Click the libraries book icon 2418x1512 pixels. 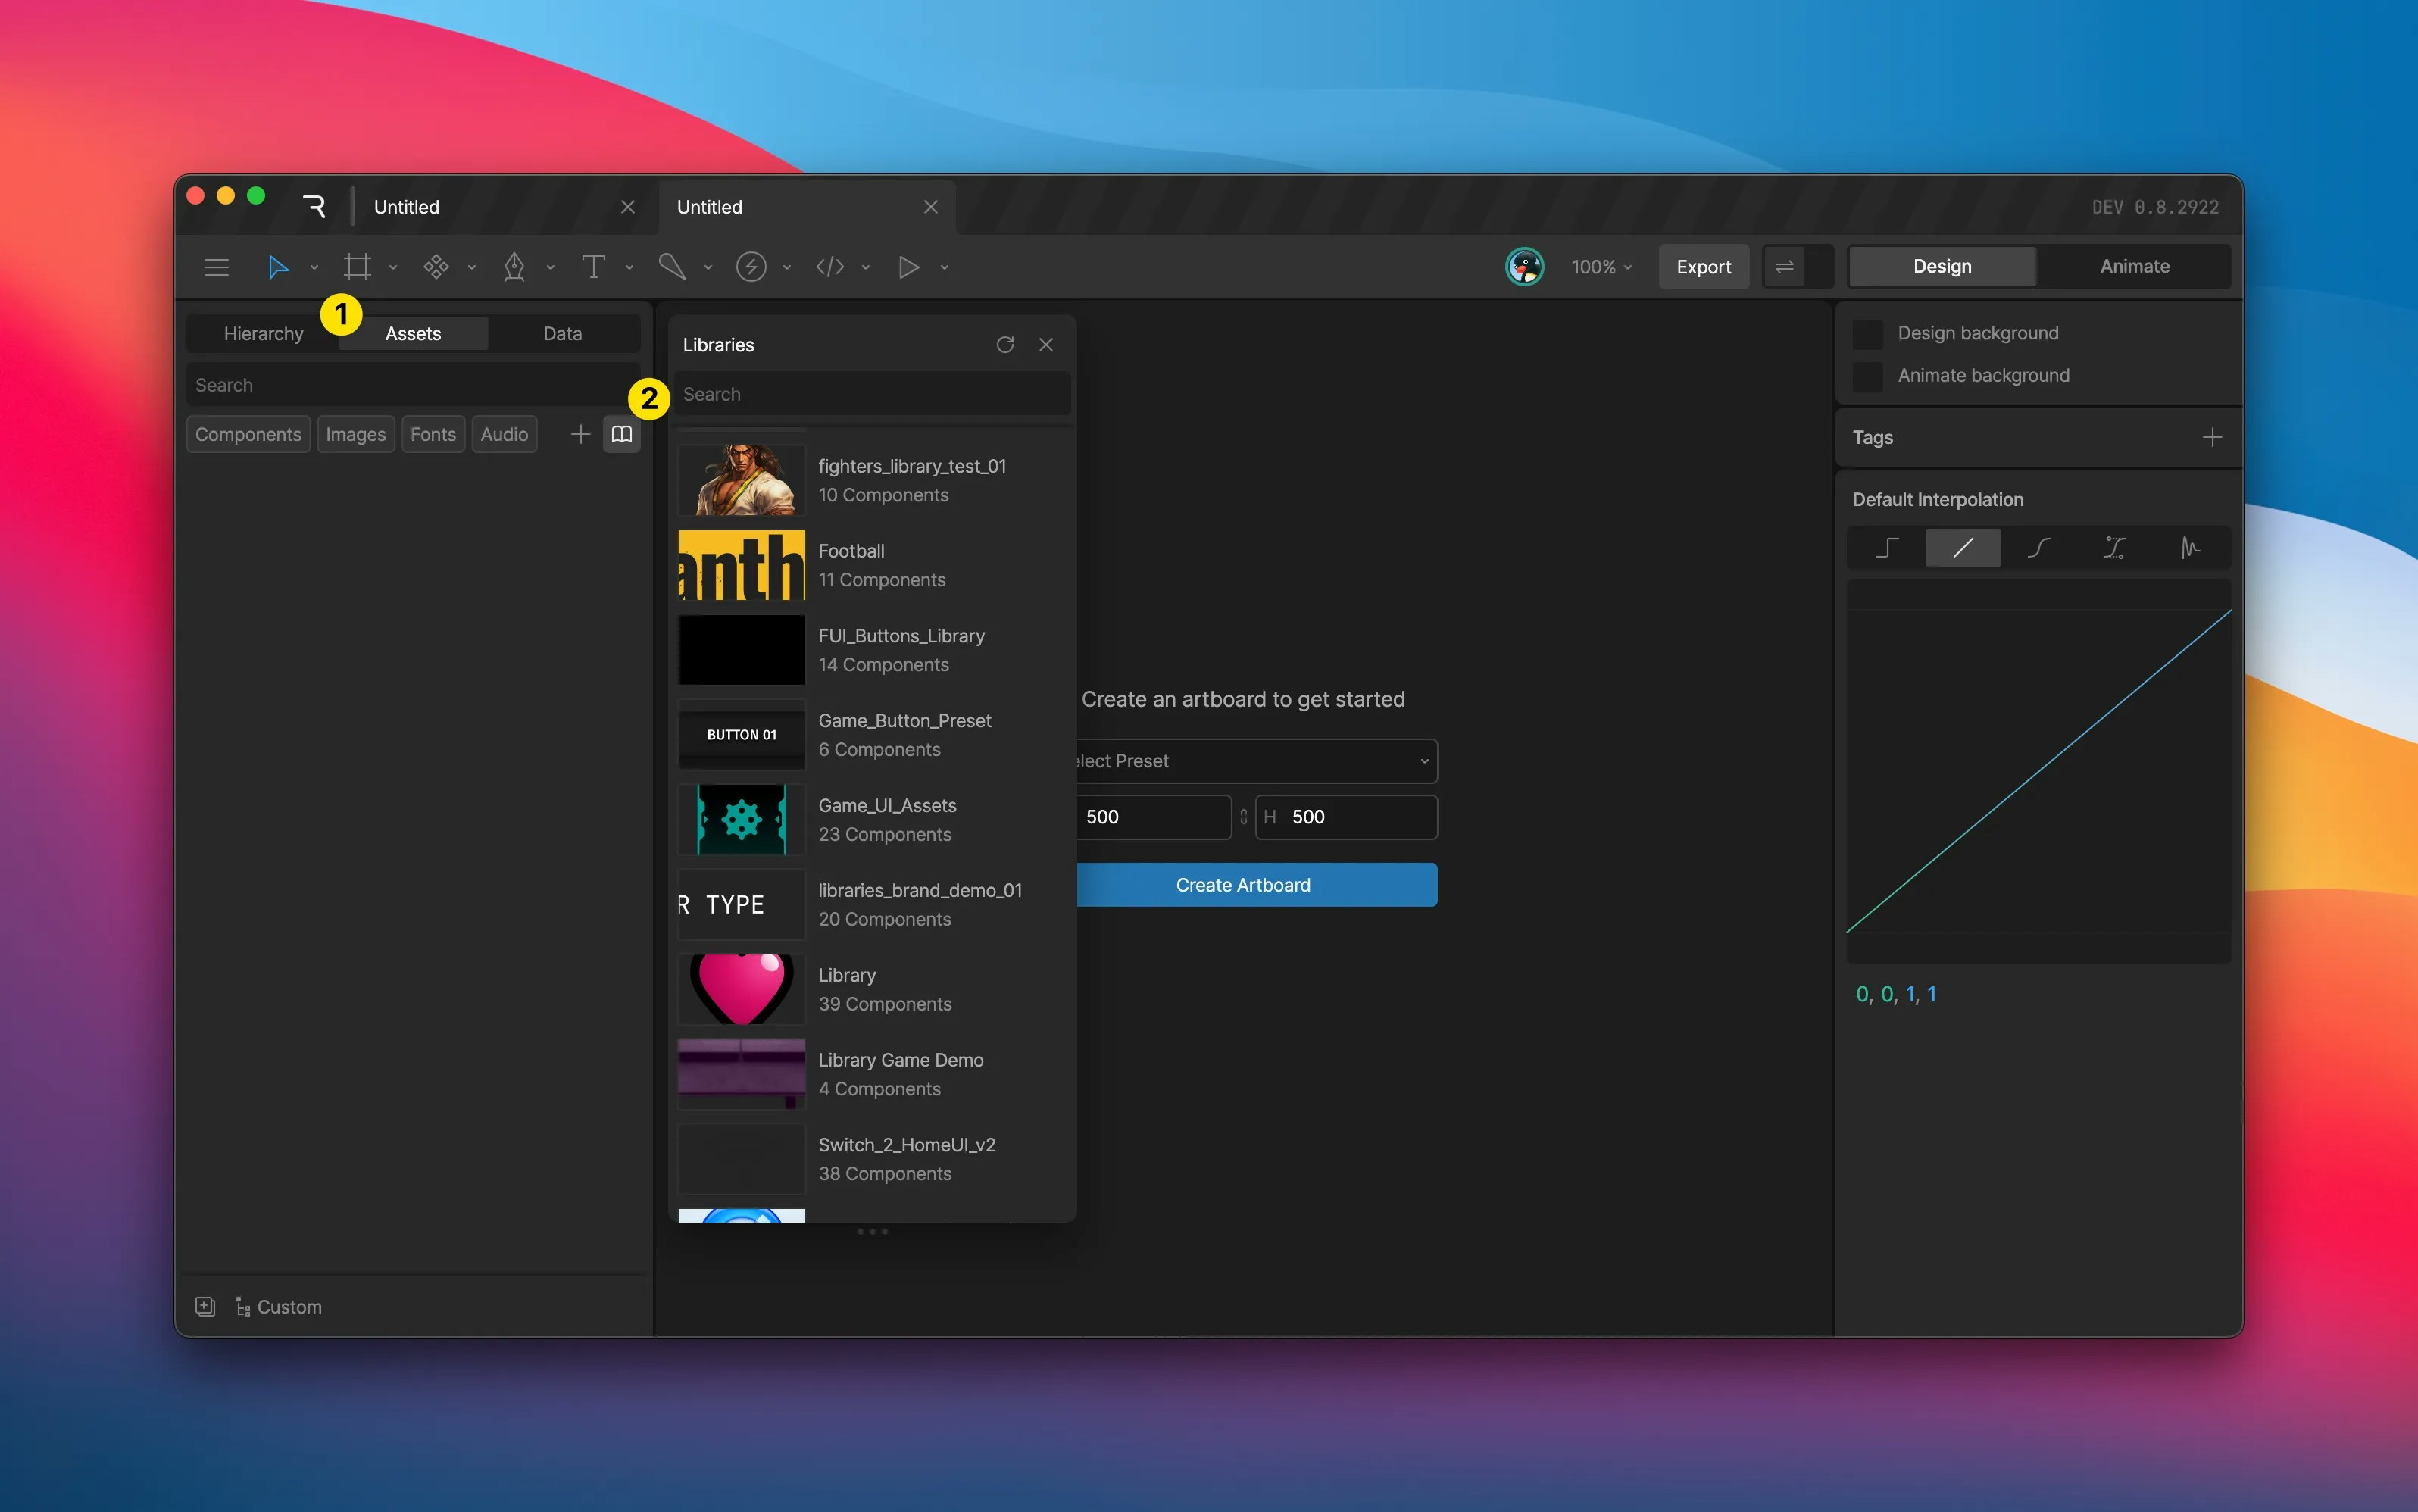point(621,434)
